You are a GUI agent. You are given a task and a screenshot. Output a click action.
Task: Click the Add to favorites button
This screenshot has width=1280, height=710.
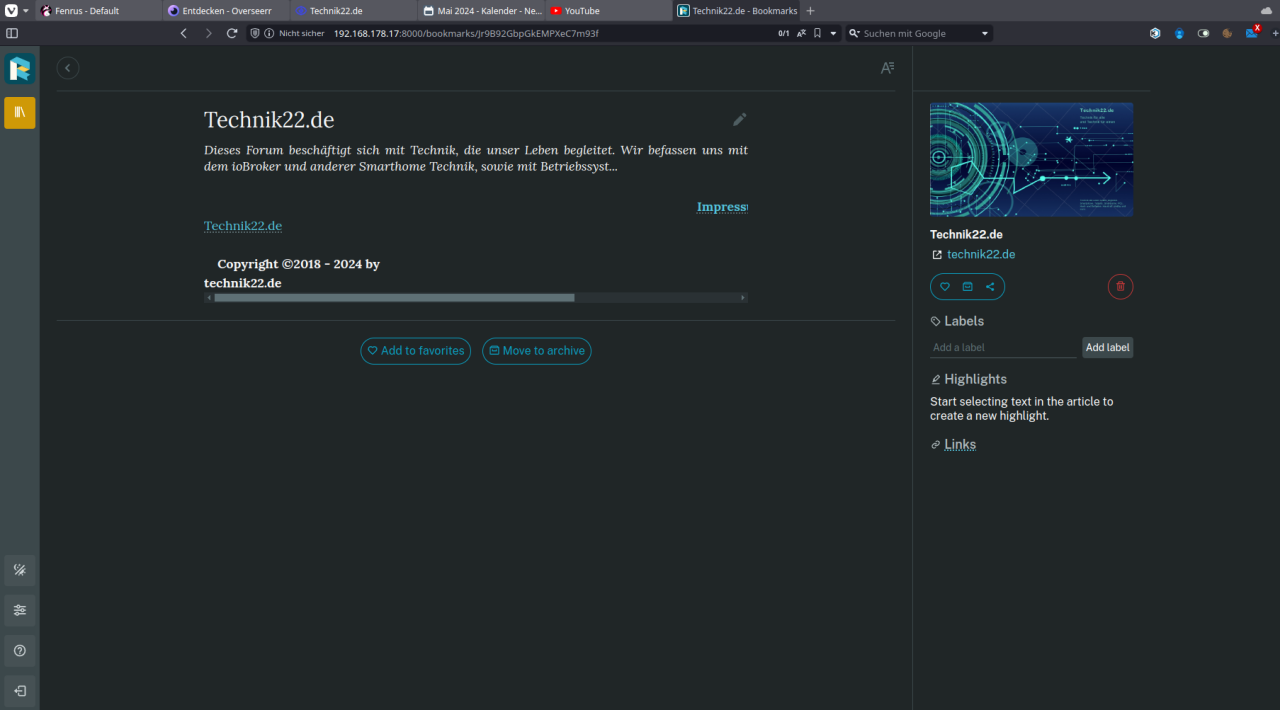click(x=416, y=351)
